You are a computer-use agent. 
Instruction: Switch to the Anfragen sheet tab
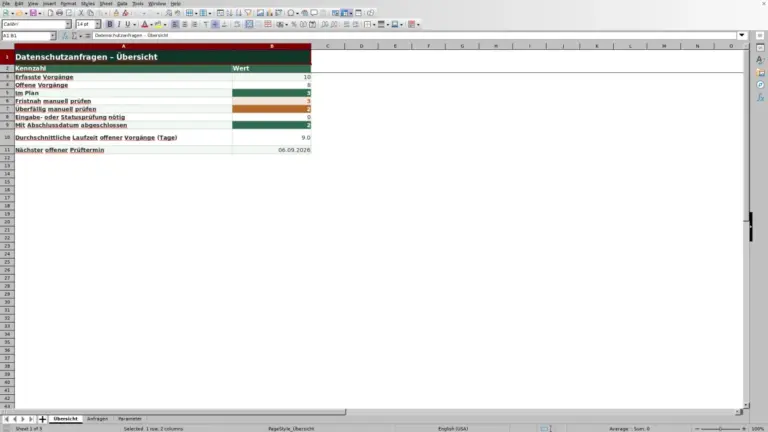[97, 419]
